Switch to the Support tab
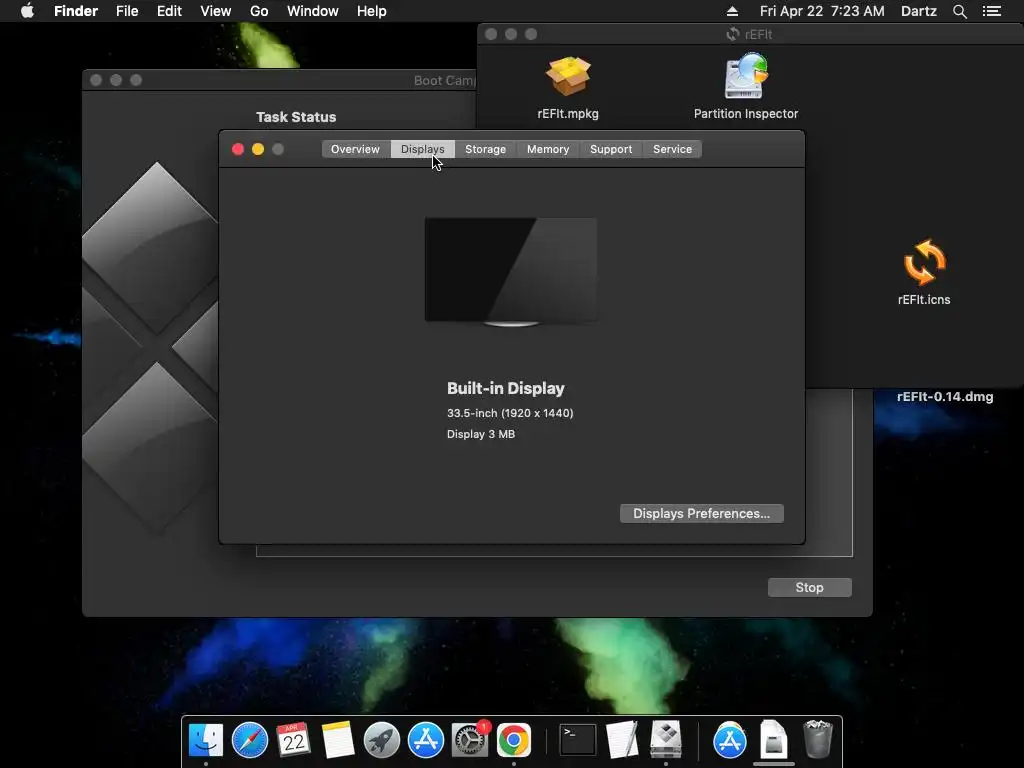The height and width of the screenshot is (768, 1024). click(x=611, y=149)
